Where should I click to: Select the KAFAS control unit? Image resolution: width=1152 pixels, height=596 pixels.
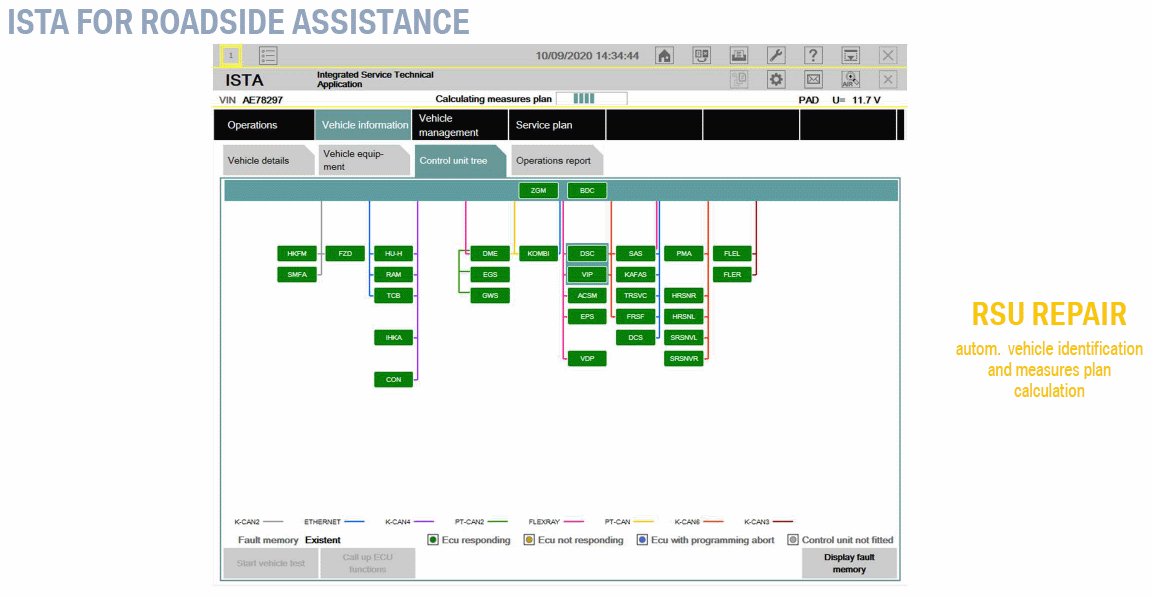click(x=636, y=275)
